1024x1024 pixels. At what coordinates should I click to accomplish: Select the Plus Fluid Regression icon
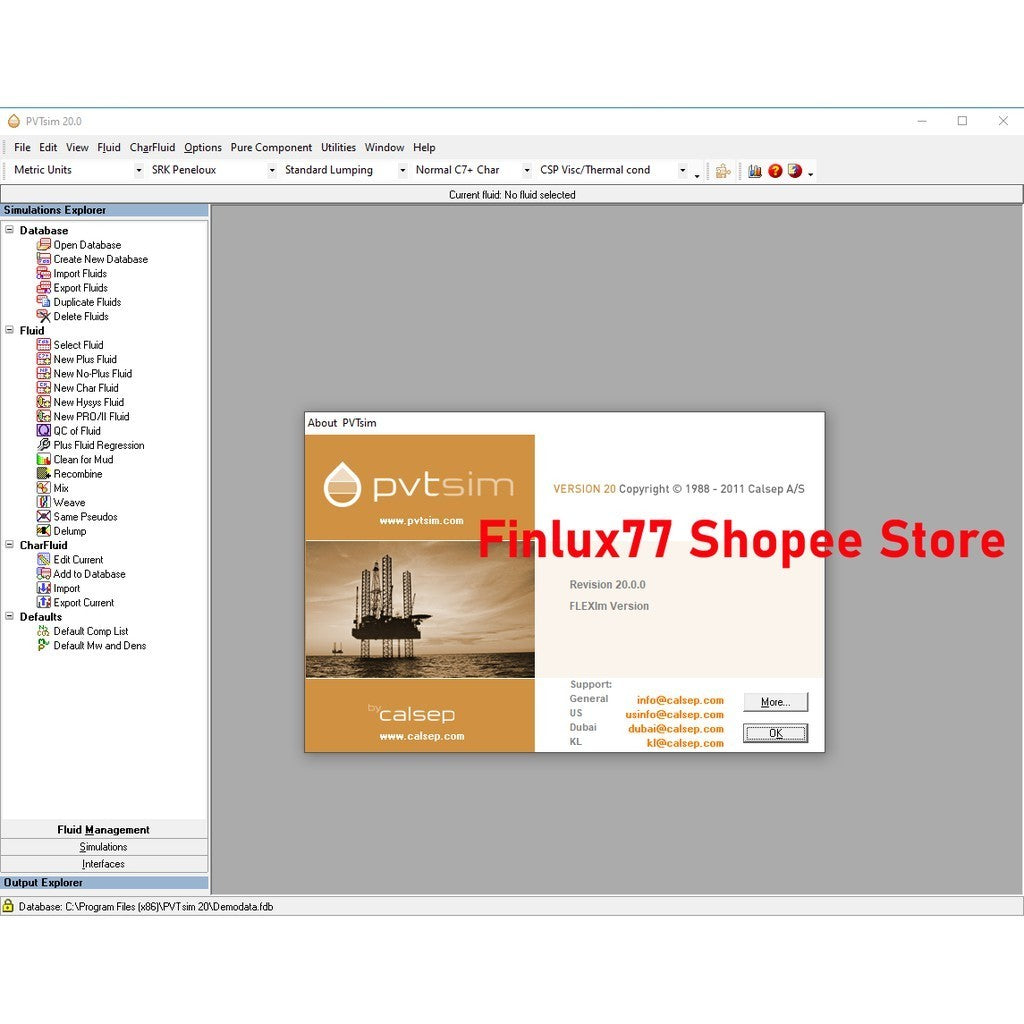click(44, 445)
